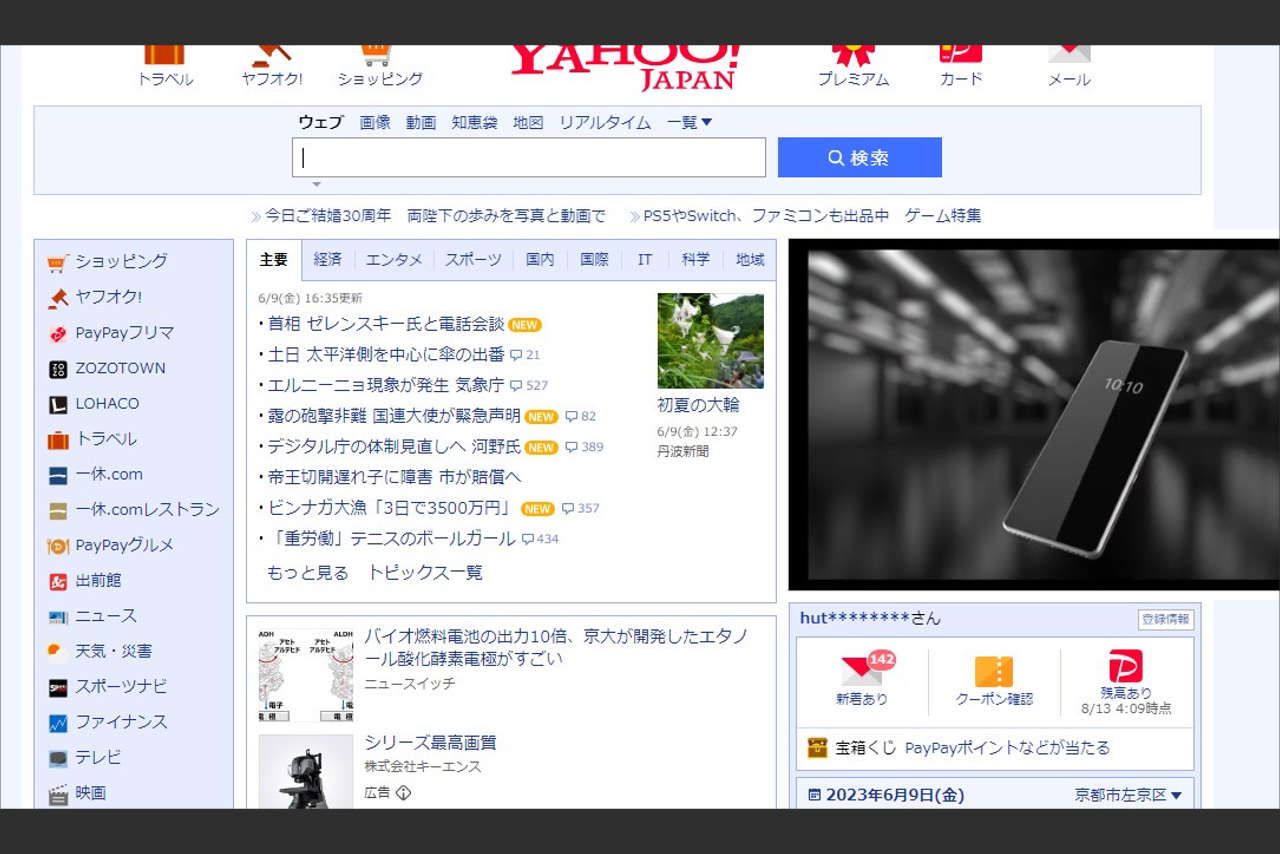Open the ZOZOTOWN sidebar icon

click(x=58, y=369)
